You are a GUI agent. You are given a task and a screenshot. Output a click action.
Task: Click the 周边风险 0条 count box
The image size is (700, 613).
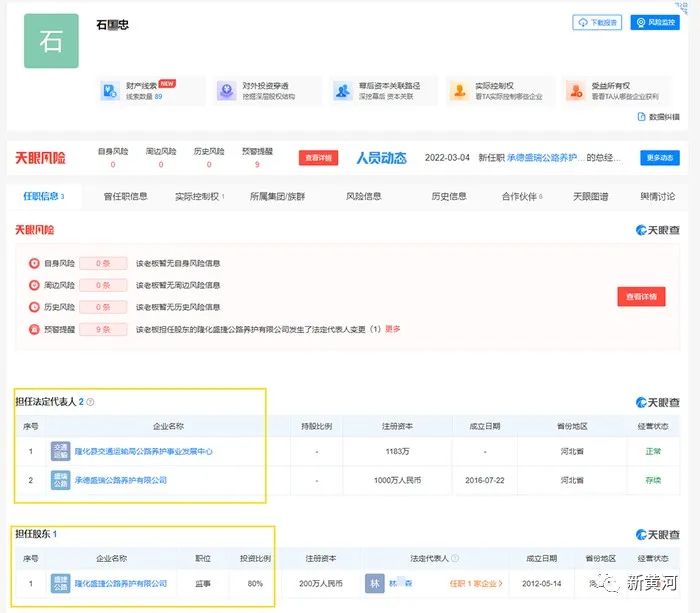[x=103, y=285]
